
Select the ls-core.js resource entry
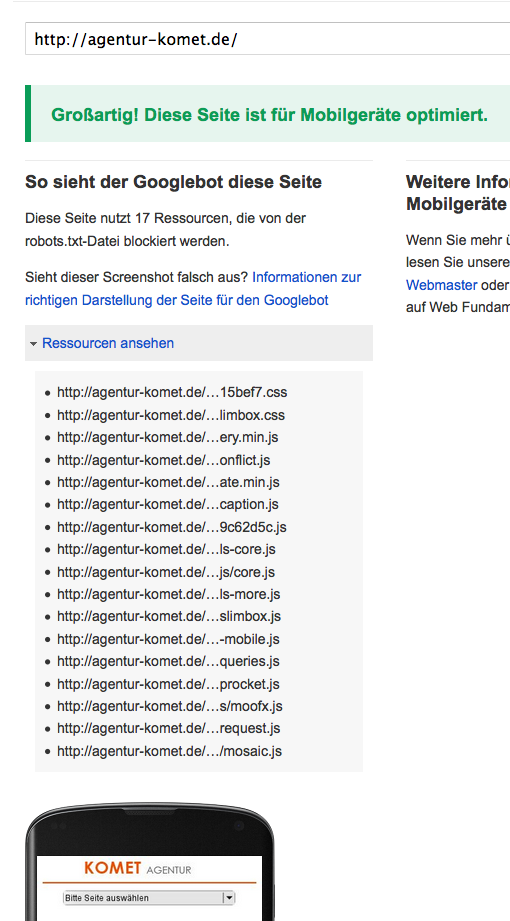tap(166, 550)
